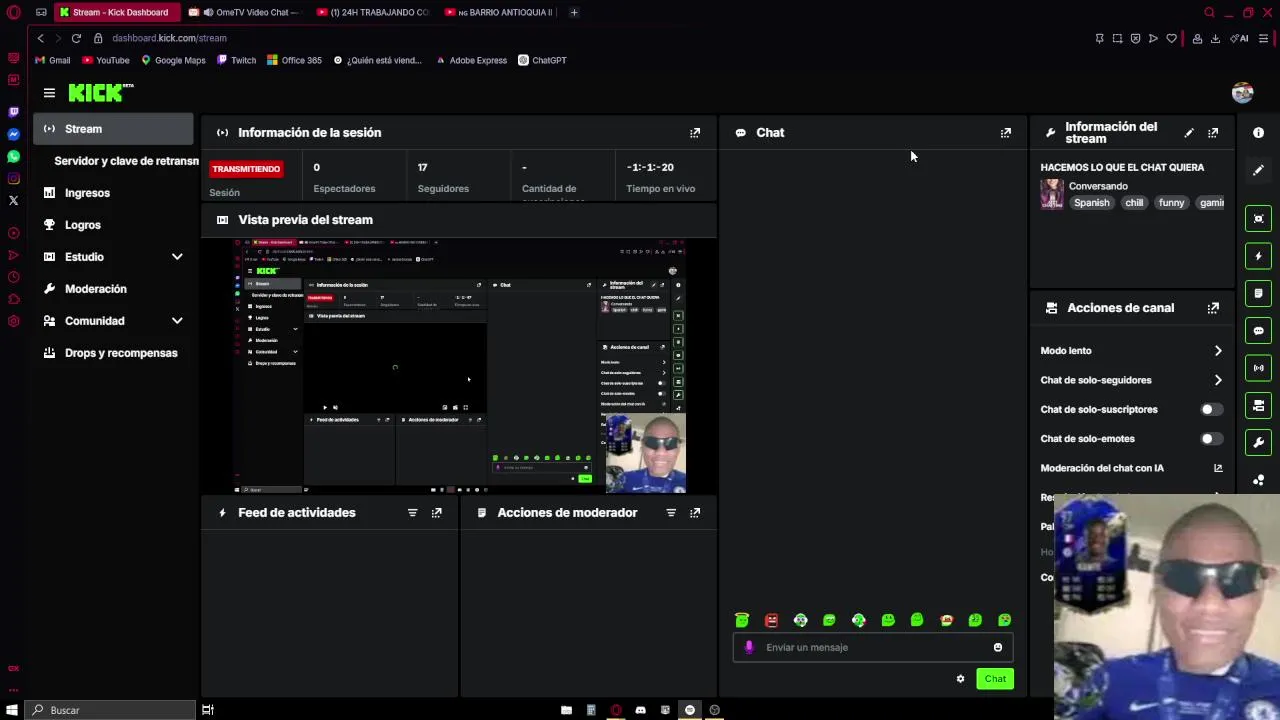Insert the red angry emote
Image resolution: width=1280 pixels, height=720 pixels.
771,620
